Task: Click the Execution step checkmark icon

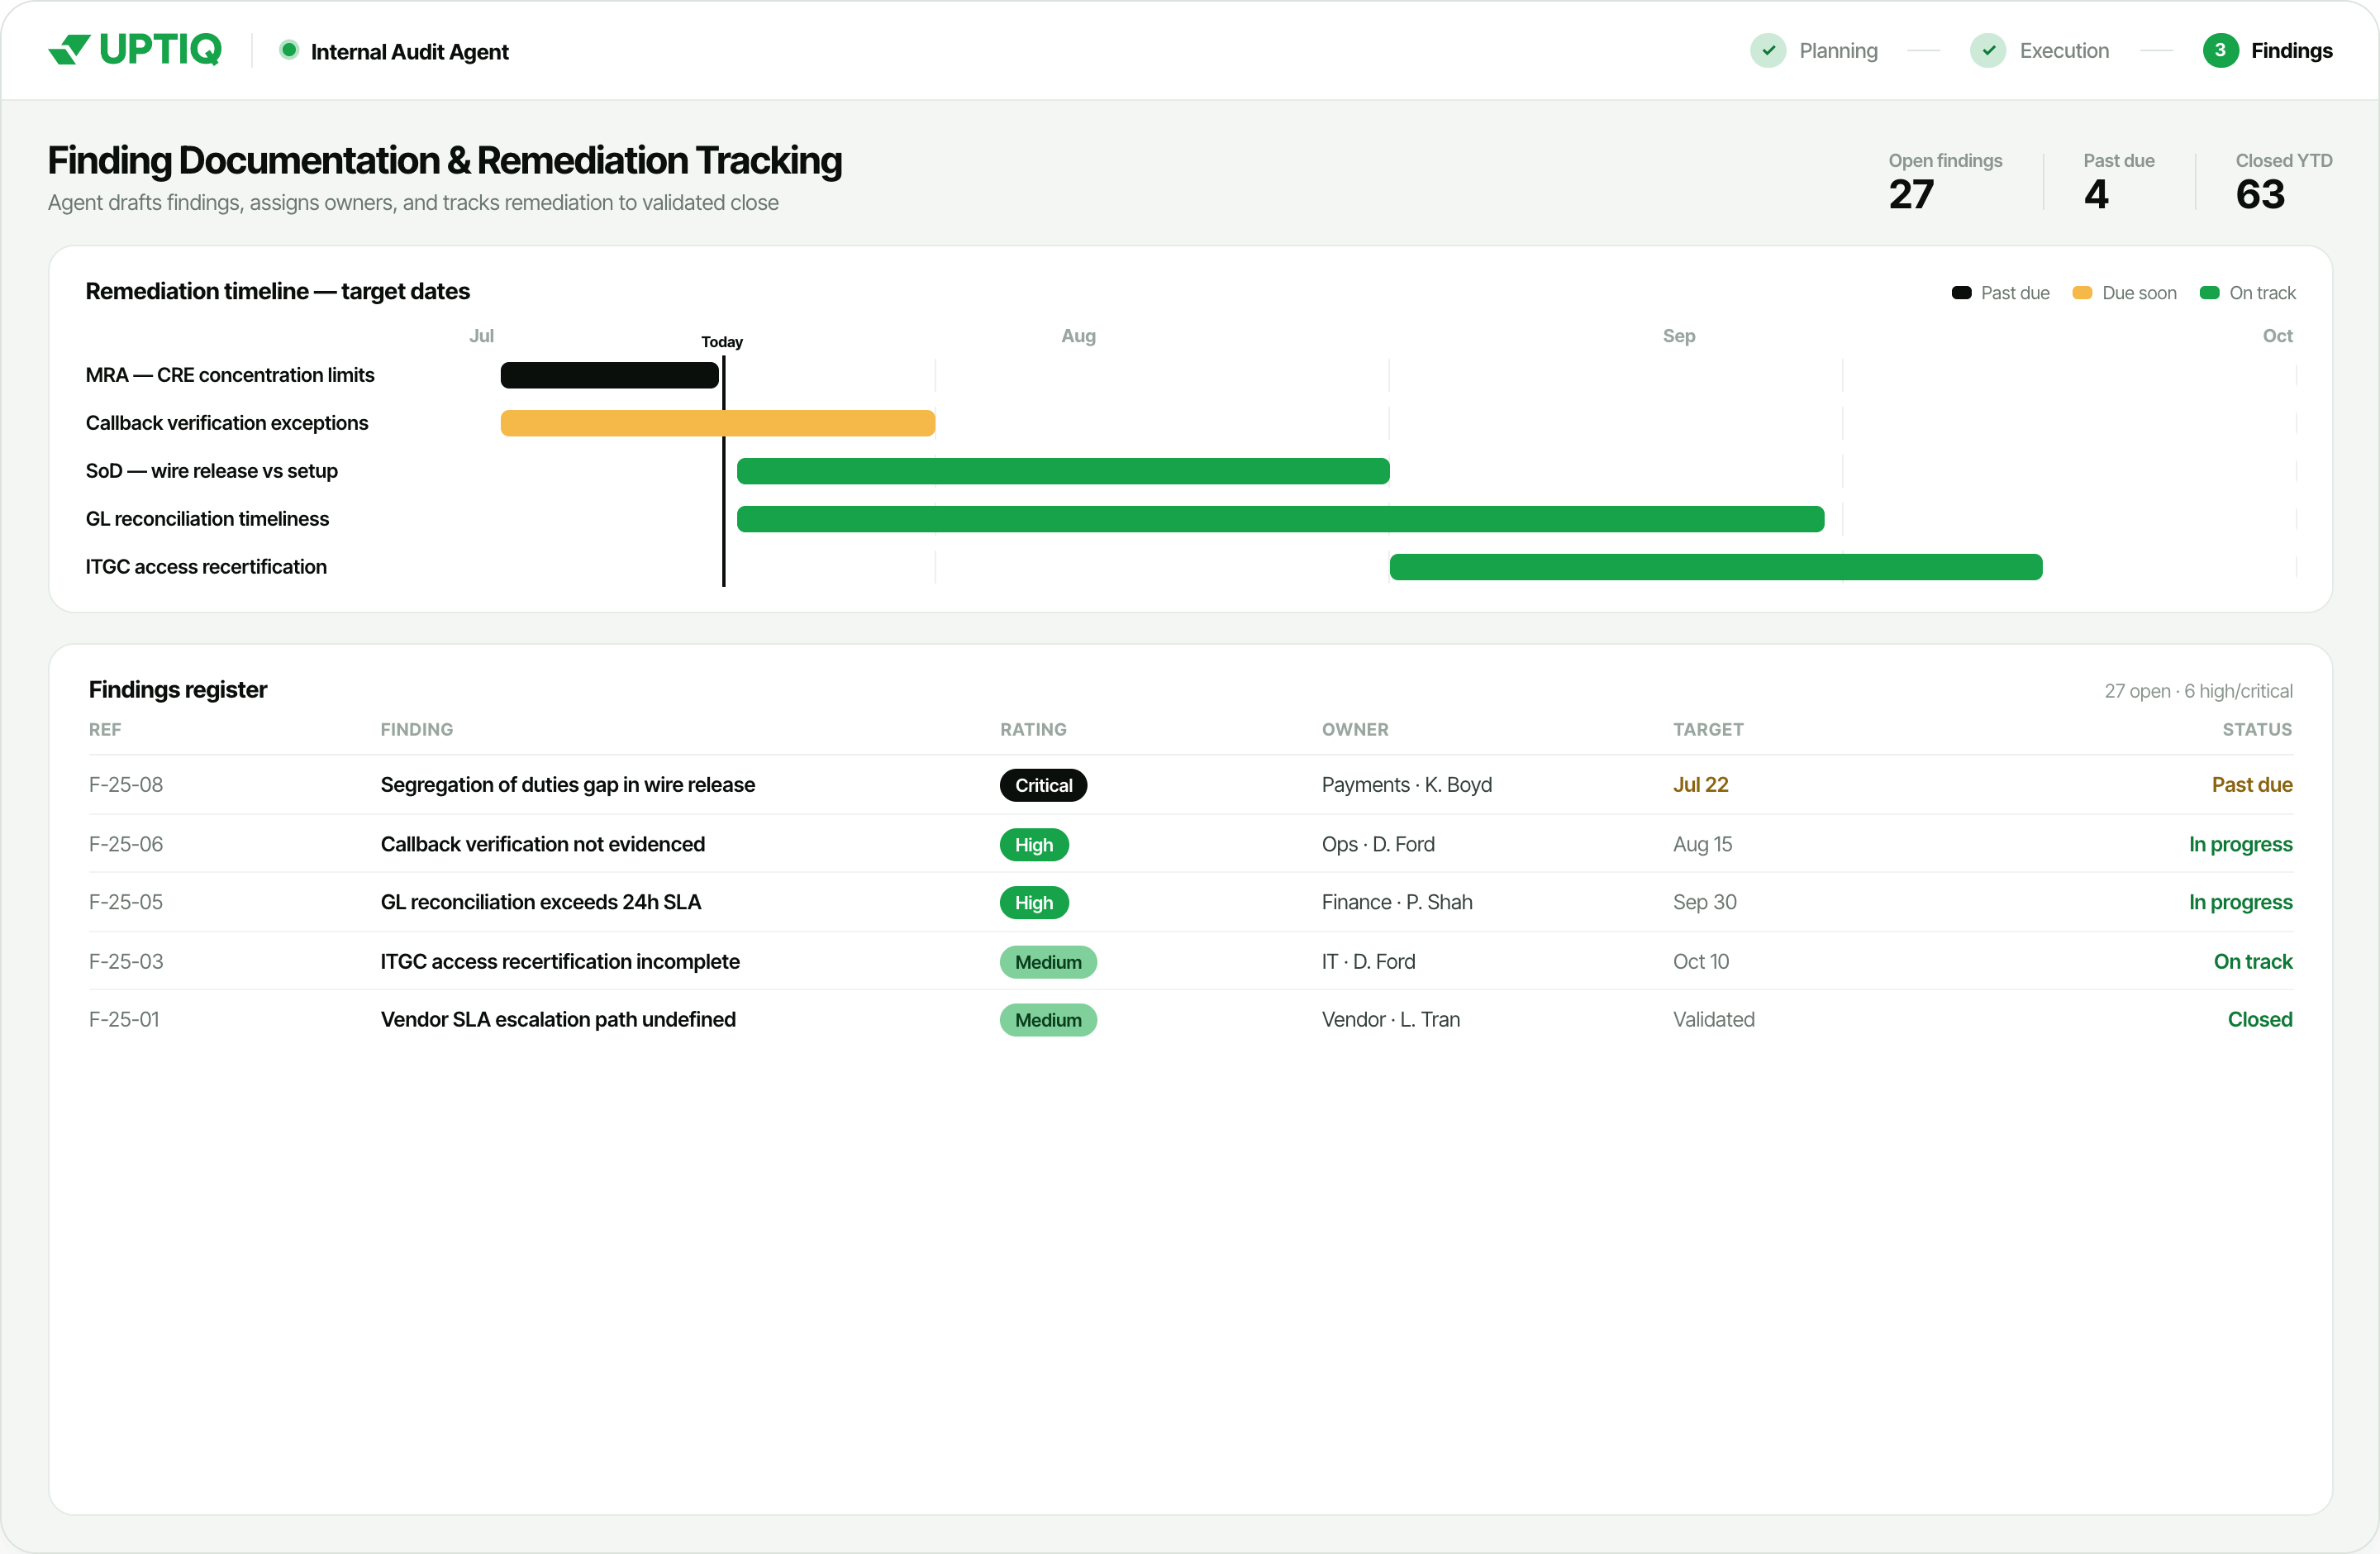Action: 1988,50
